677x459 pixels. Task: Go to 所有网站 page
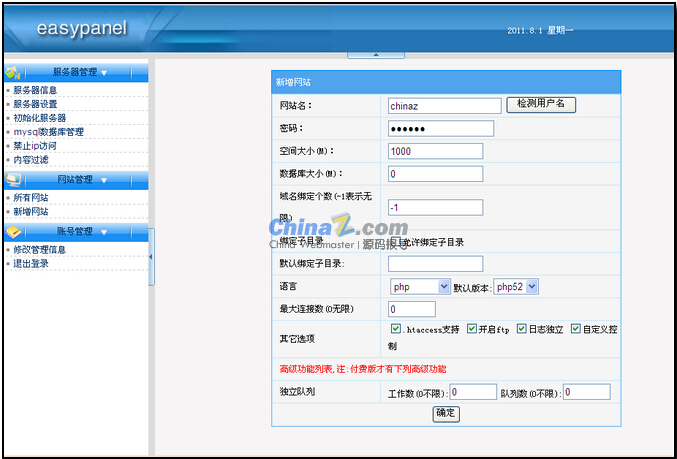coord(31,198)
